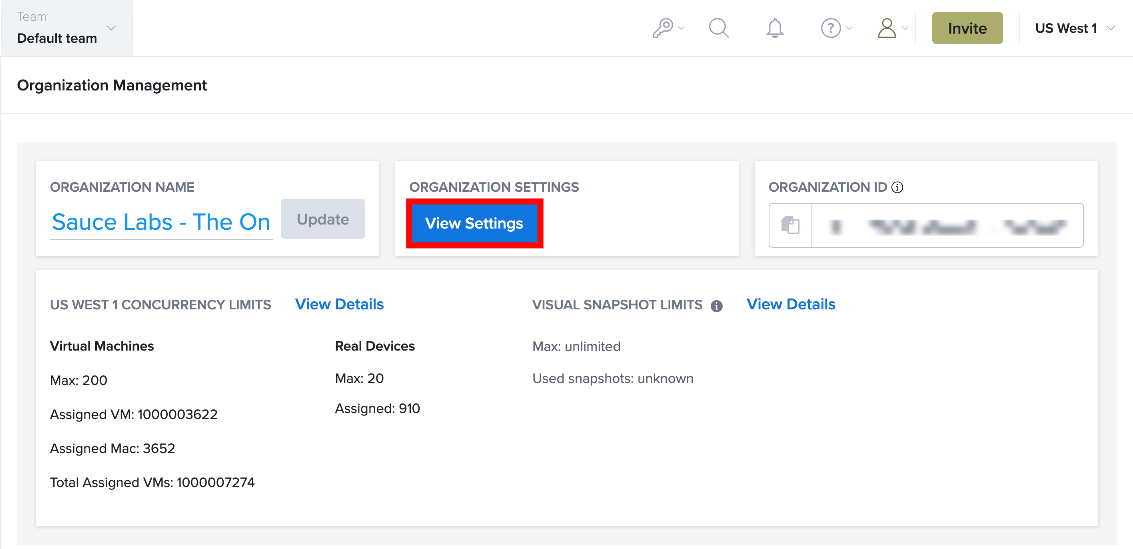This screenshot has width=1133, height=549.
Task: Click the organization name input field
Action: point(161,222)
